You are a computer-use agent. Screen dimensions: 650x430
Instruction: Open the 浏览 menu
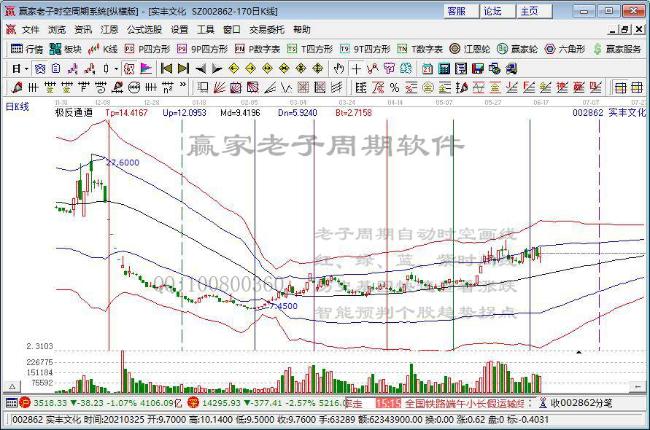(57, 29)
